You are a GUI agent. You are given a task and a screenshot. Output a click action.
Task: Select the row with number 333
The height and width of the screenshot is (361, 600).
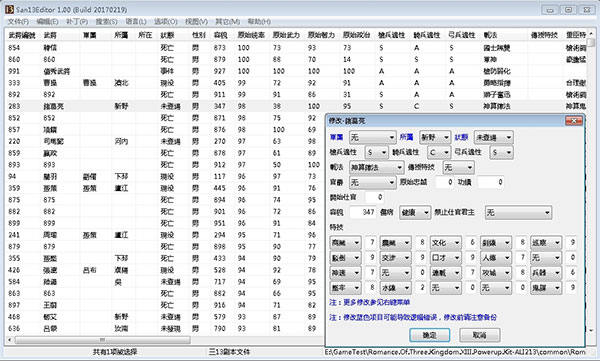click(296, 83)
